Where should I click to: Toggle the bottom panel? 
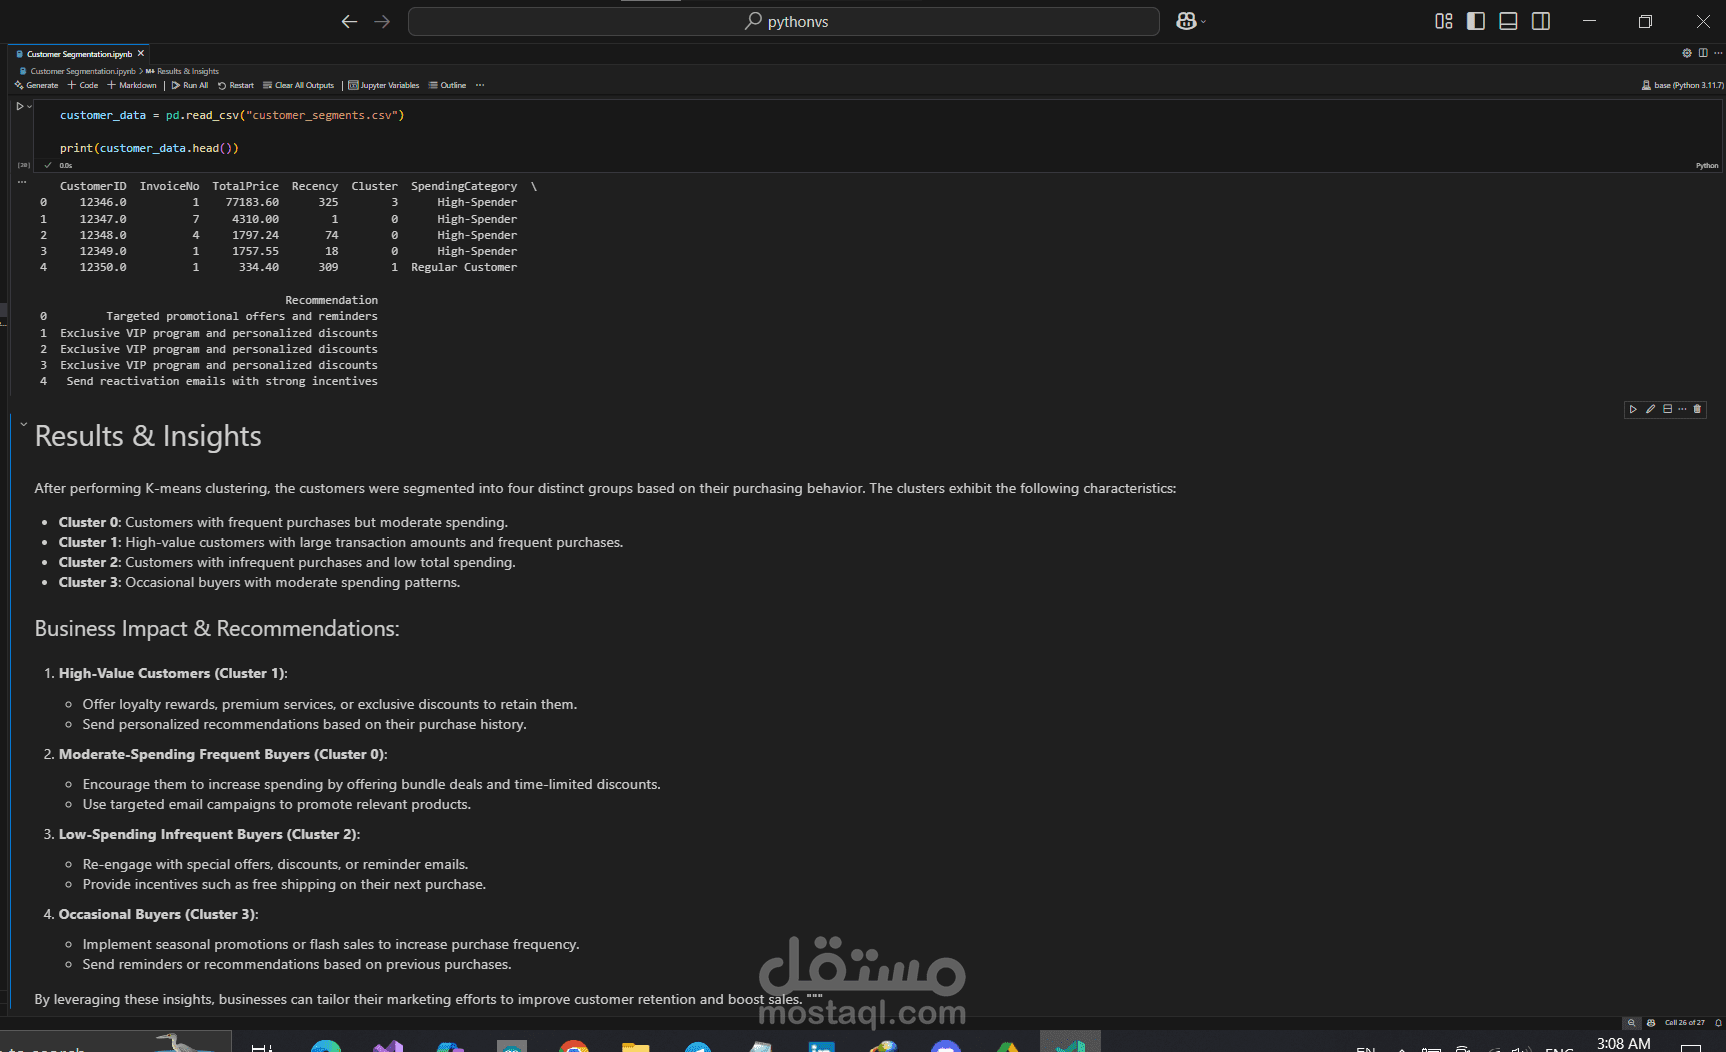[x=1508, y=21]
